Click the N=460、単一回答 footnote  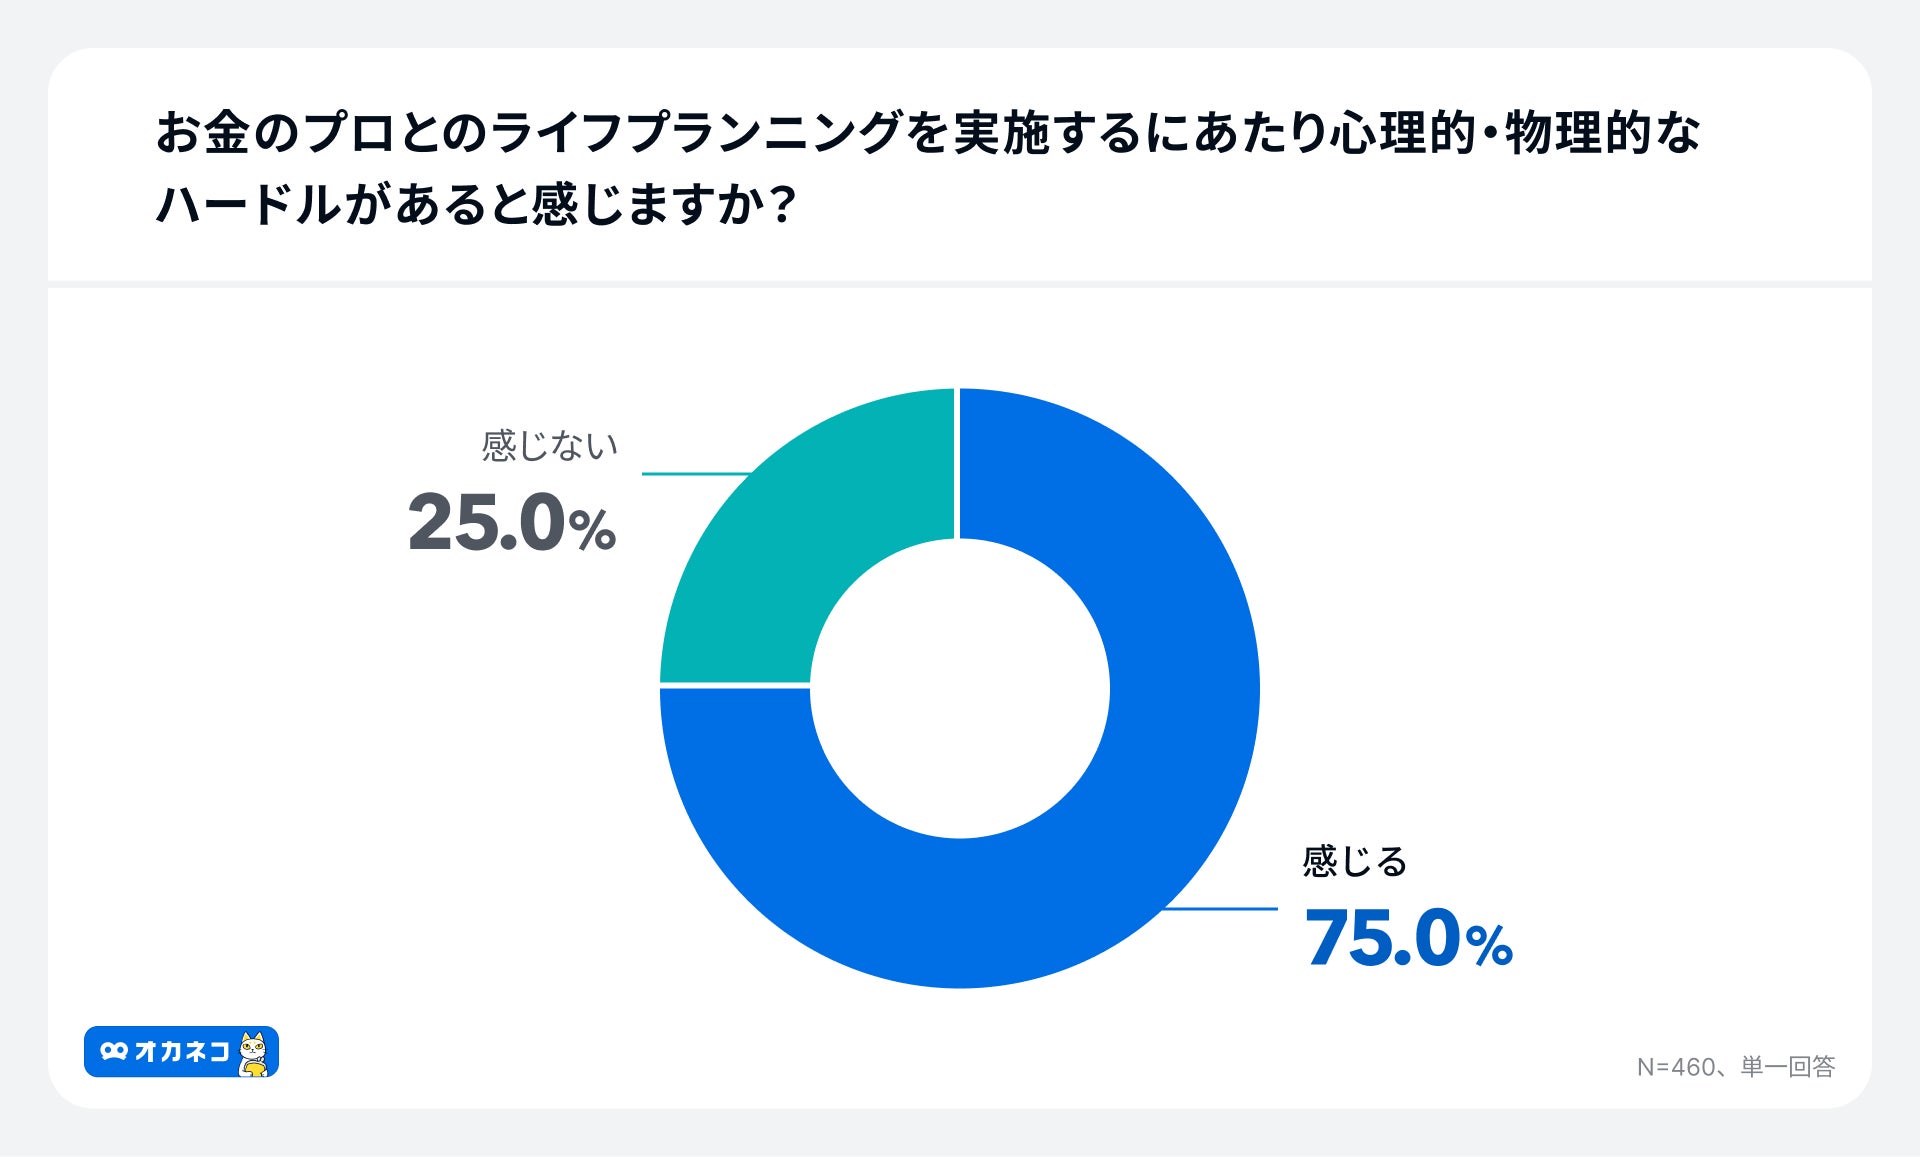[1735, 1067]
